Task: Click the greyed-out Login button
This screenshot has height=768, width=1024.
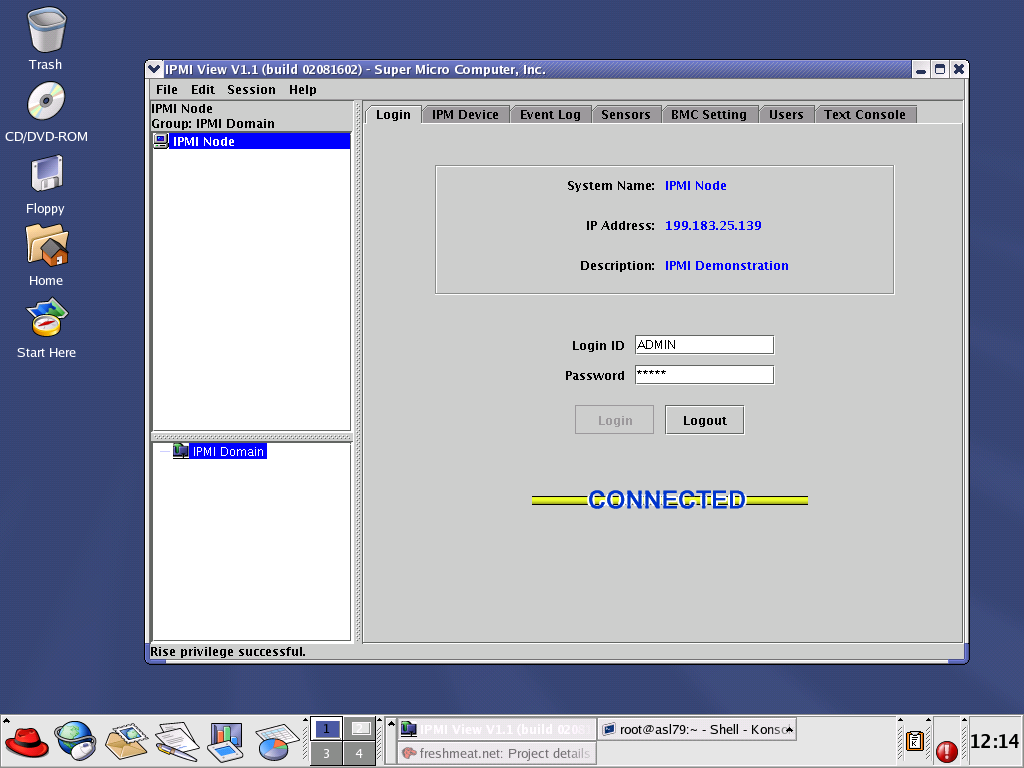Action: pos(615,420)
